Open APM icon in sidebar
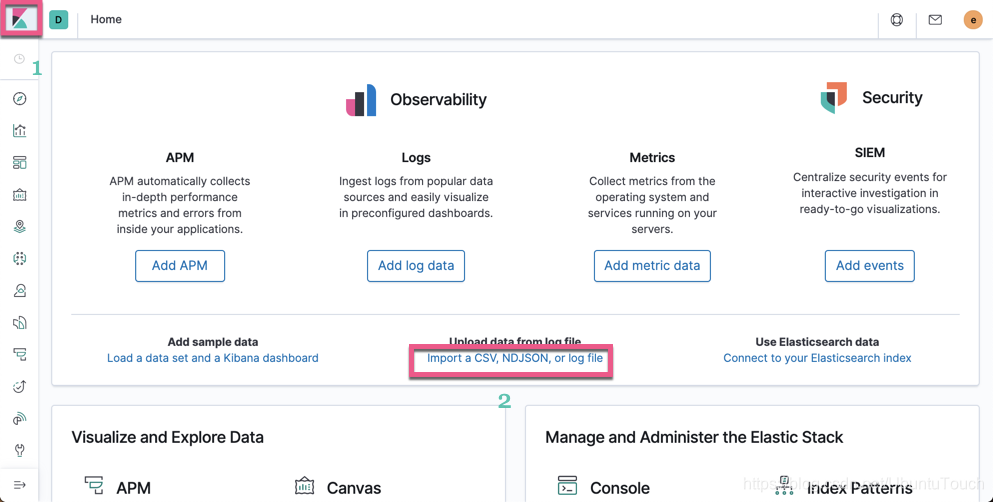This screenshot has height=502, width=993. tap(20, 355)
